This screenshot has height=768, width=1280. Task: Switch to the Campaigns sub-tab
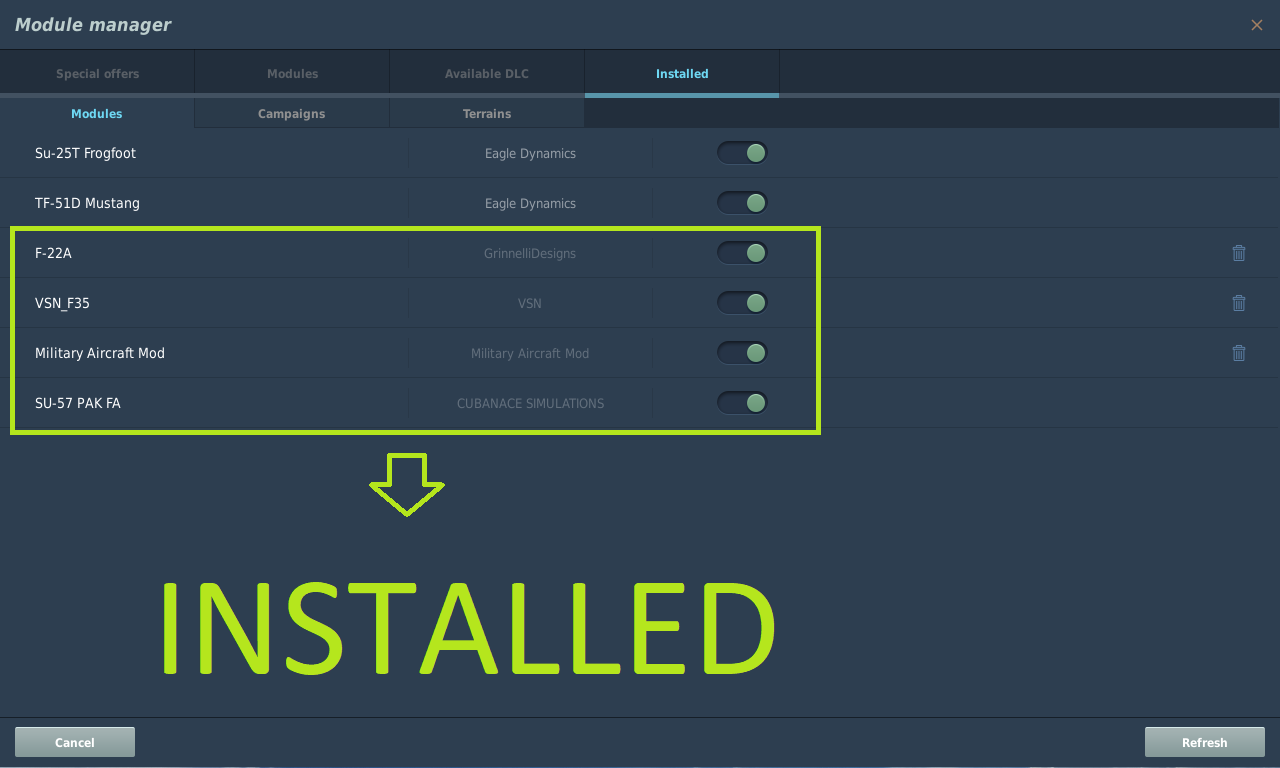(x=292, y=114)
